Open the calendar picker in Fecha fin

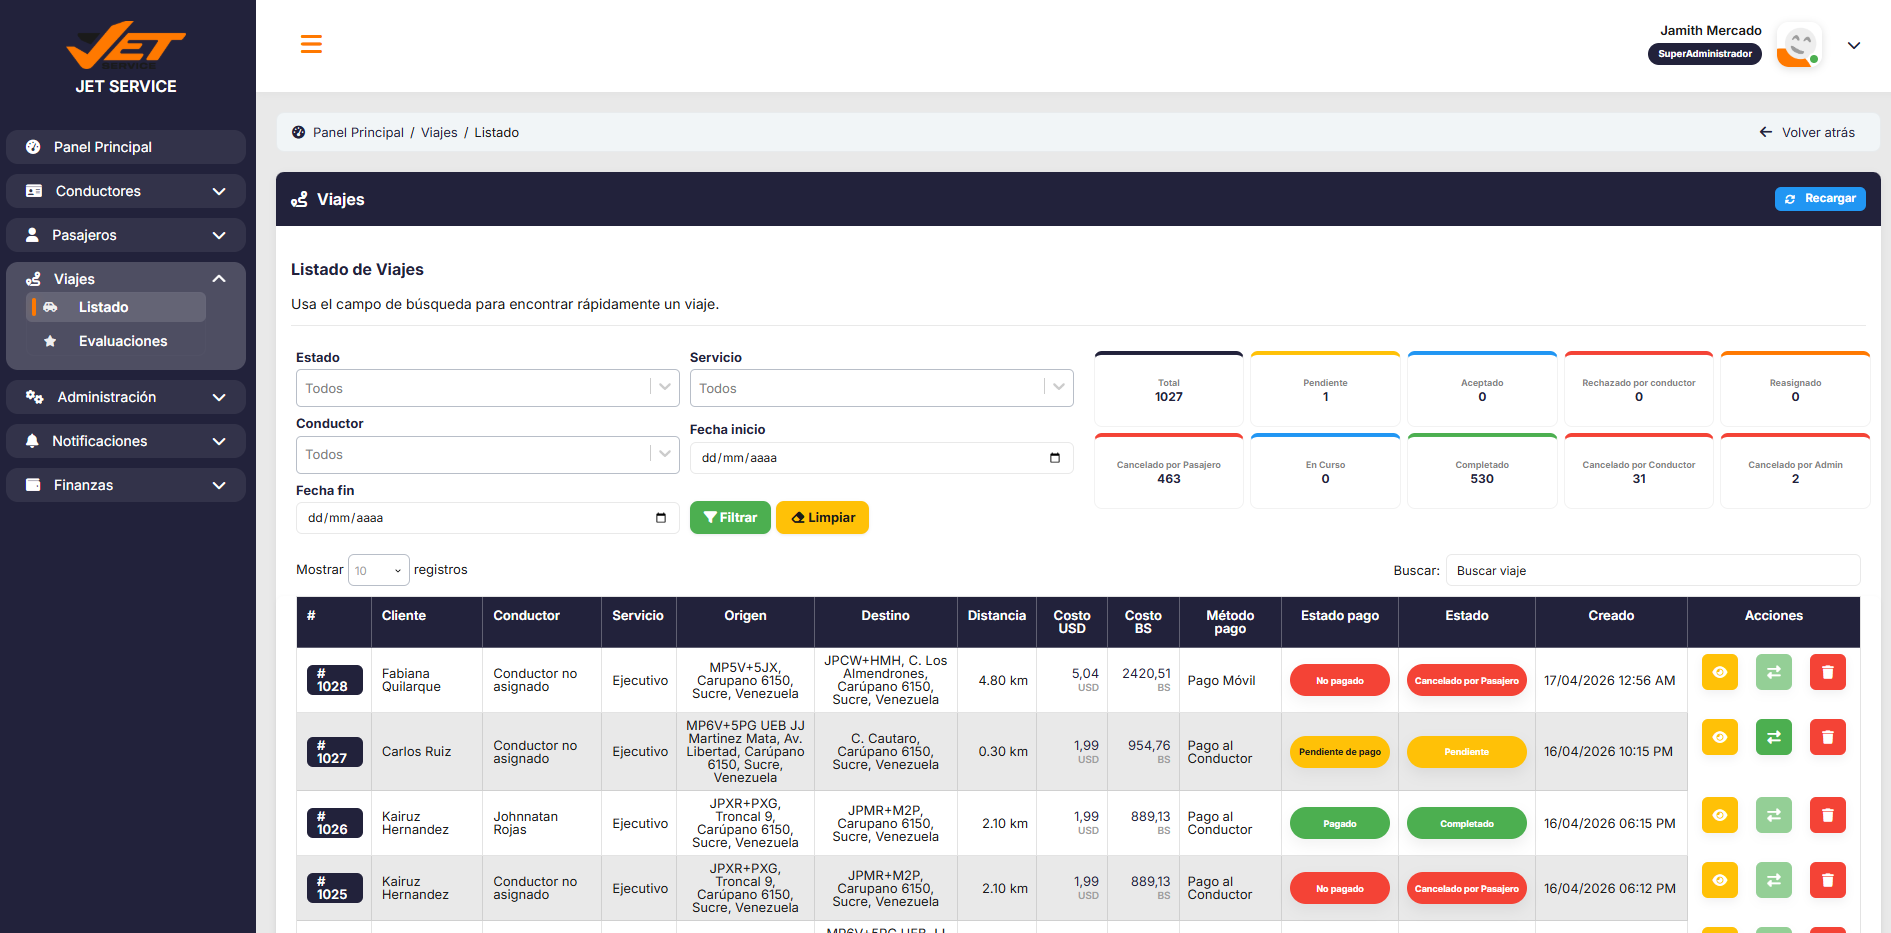click(660, 518)
